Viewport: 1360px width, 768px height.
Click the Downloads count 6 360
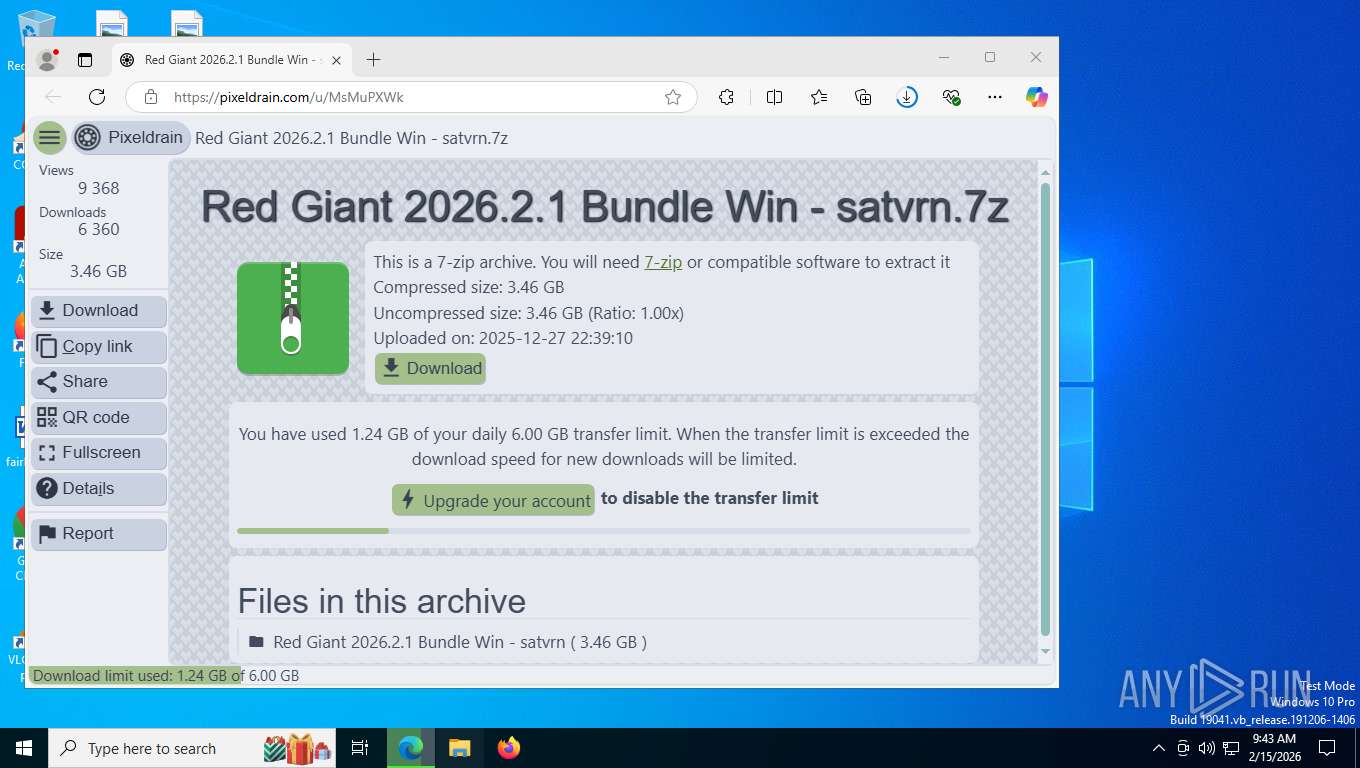99,229
